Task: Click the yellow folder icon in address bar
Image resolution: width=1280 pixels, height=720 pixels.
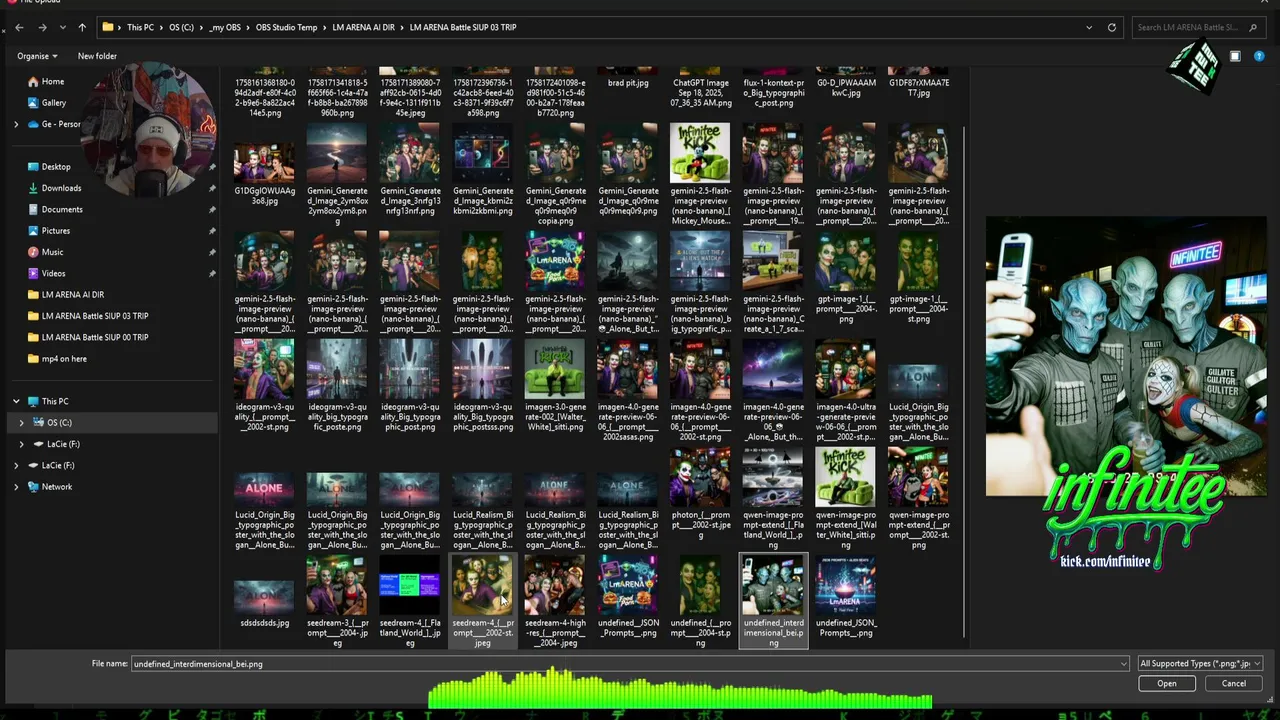Action: pos(107,27)
